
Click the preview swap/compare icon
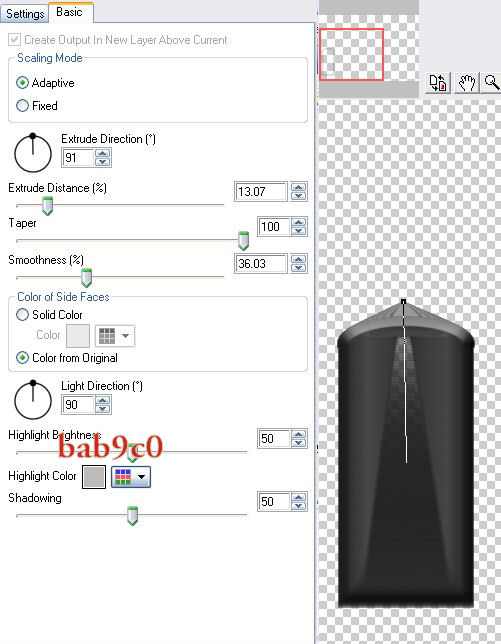point(438,83)
